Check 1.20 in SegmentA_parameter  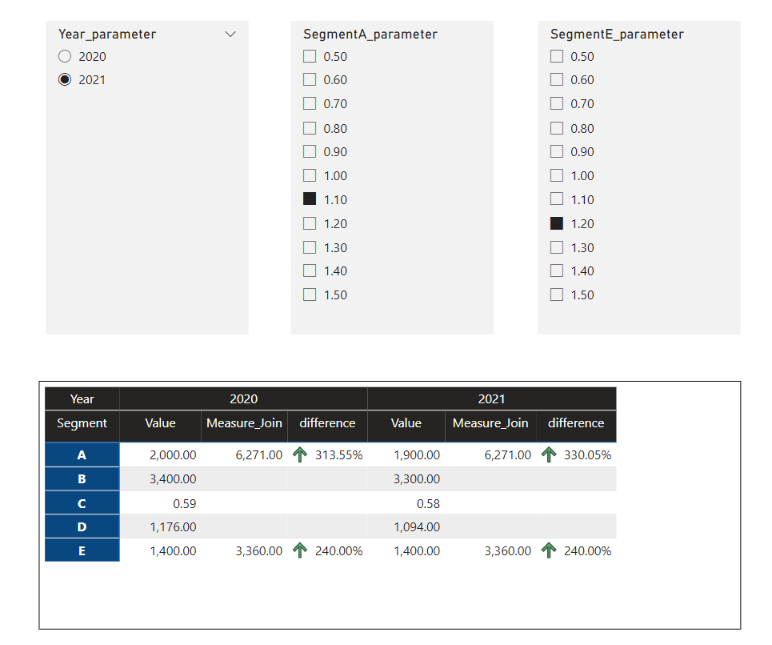310,224
